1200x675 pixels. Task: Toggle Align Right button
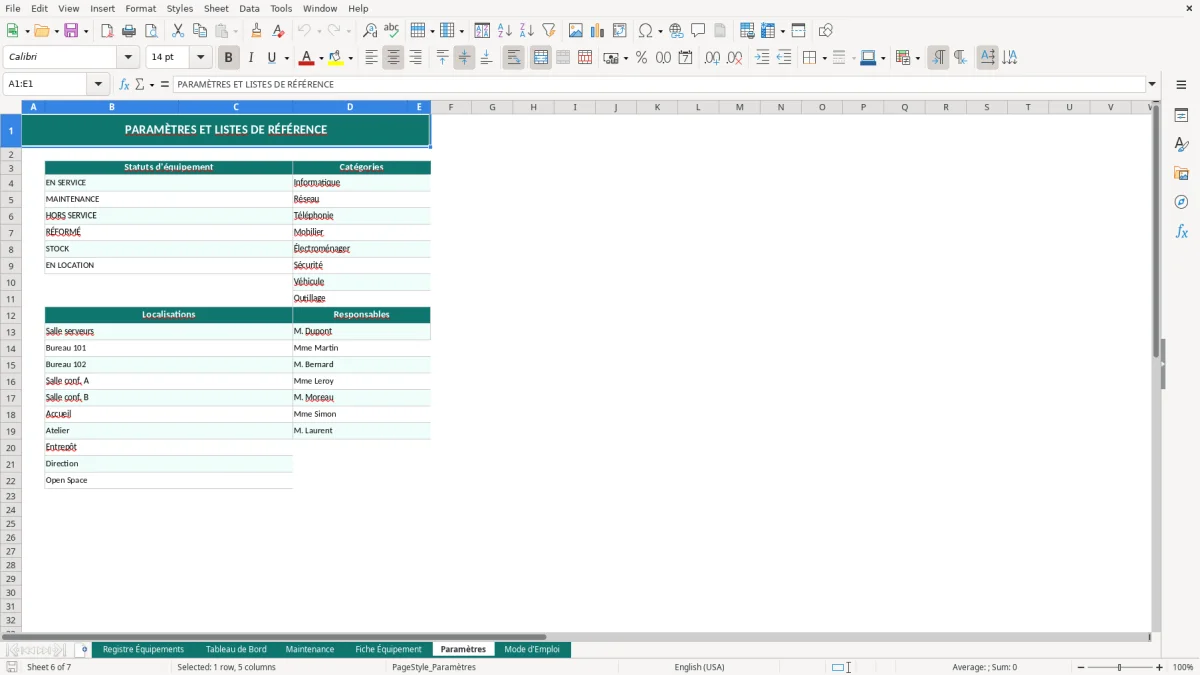[415, 58]
